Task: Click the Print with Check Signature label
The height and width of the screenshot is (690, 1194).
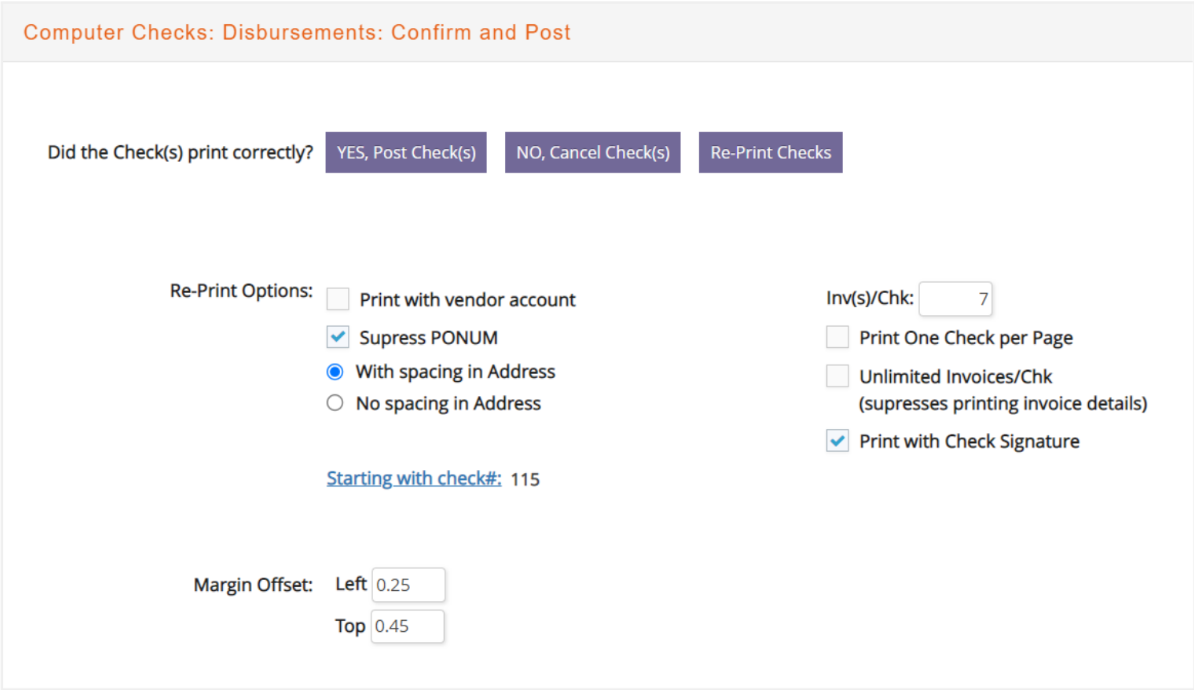Action: point(969,441)
